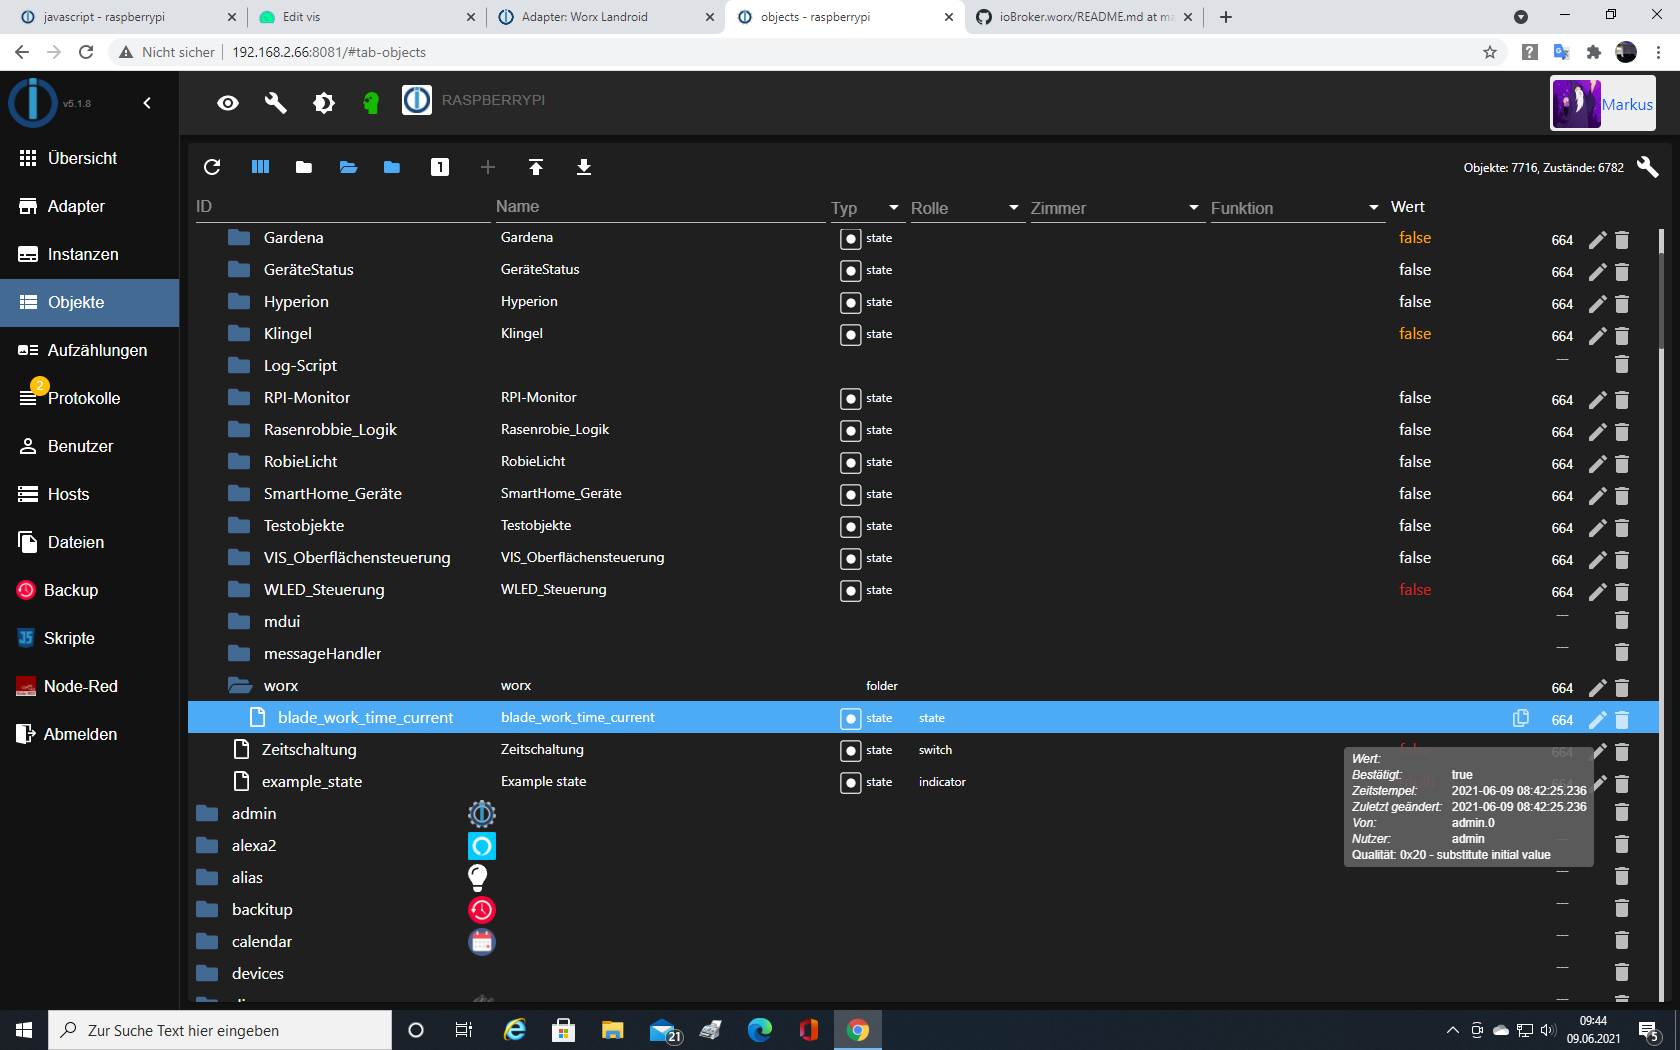The image size is (1680, 1050).
Task: Open the Typ filter dropdown
Action: coord(866,208)
